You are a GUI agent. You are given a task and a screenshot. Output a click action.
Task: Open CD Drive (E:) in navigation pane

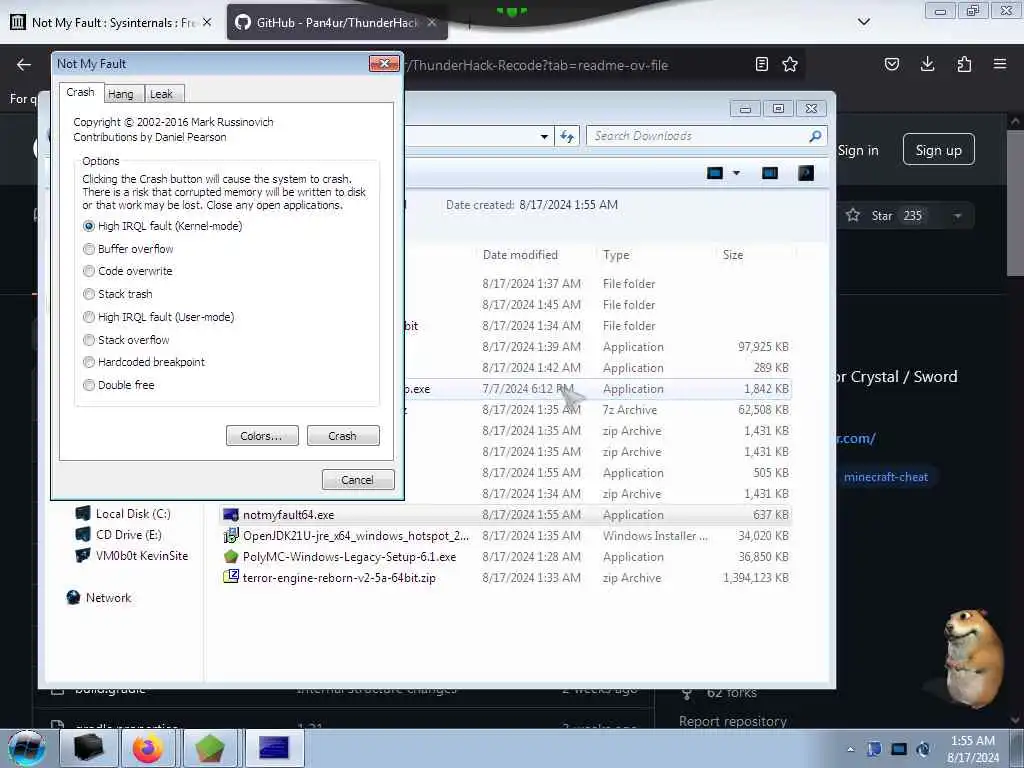pyautogui.click(x=119, y=534)
